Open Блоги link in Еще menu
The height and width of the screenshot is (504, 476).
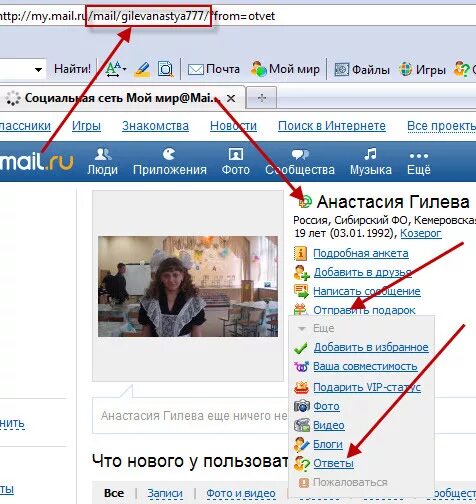(x=328, y=444)
